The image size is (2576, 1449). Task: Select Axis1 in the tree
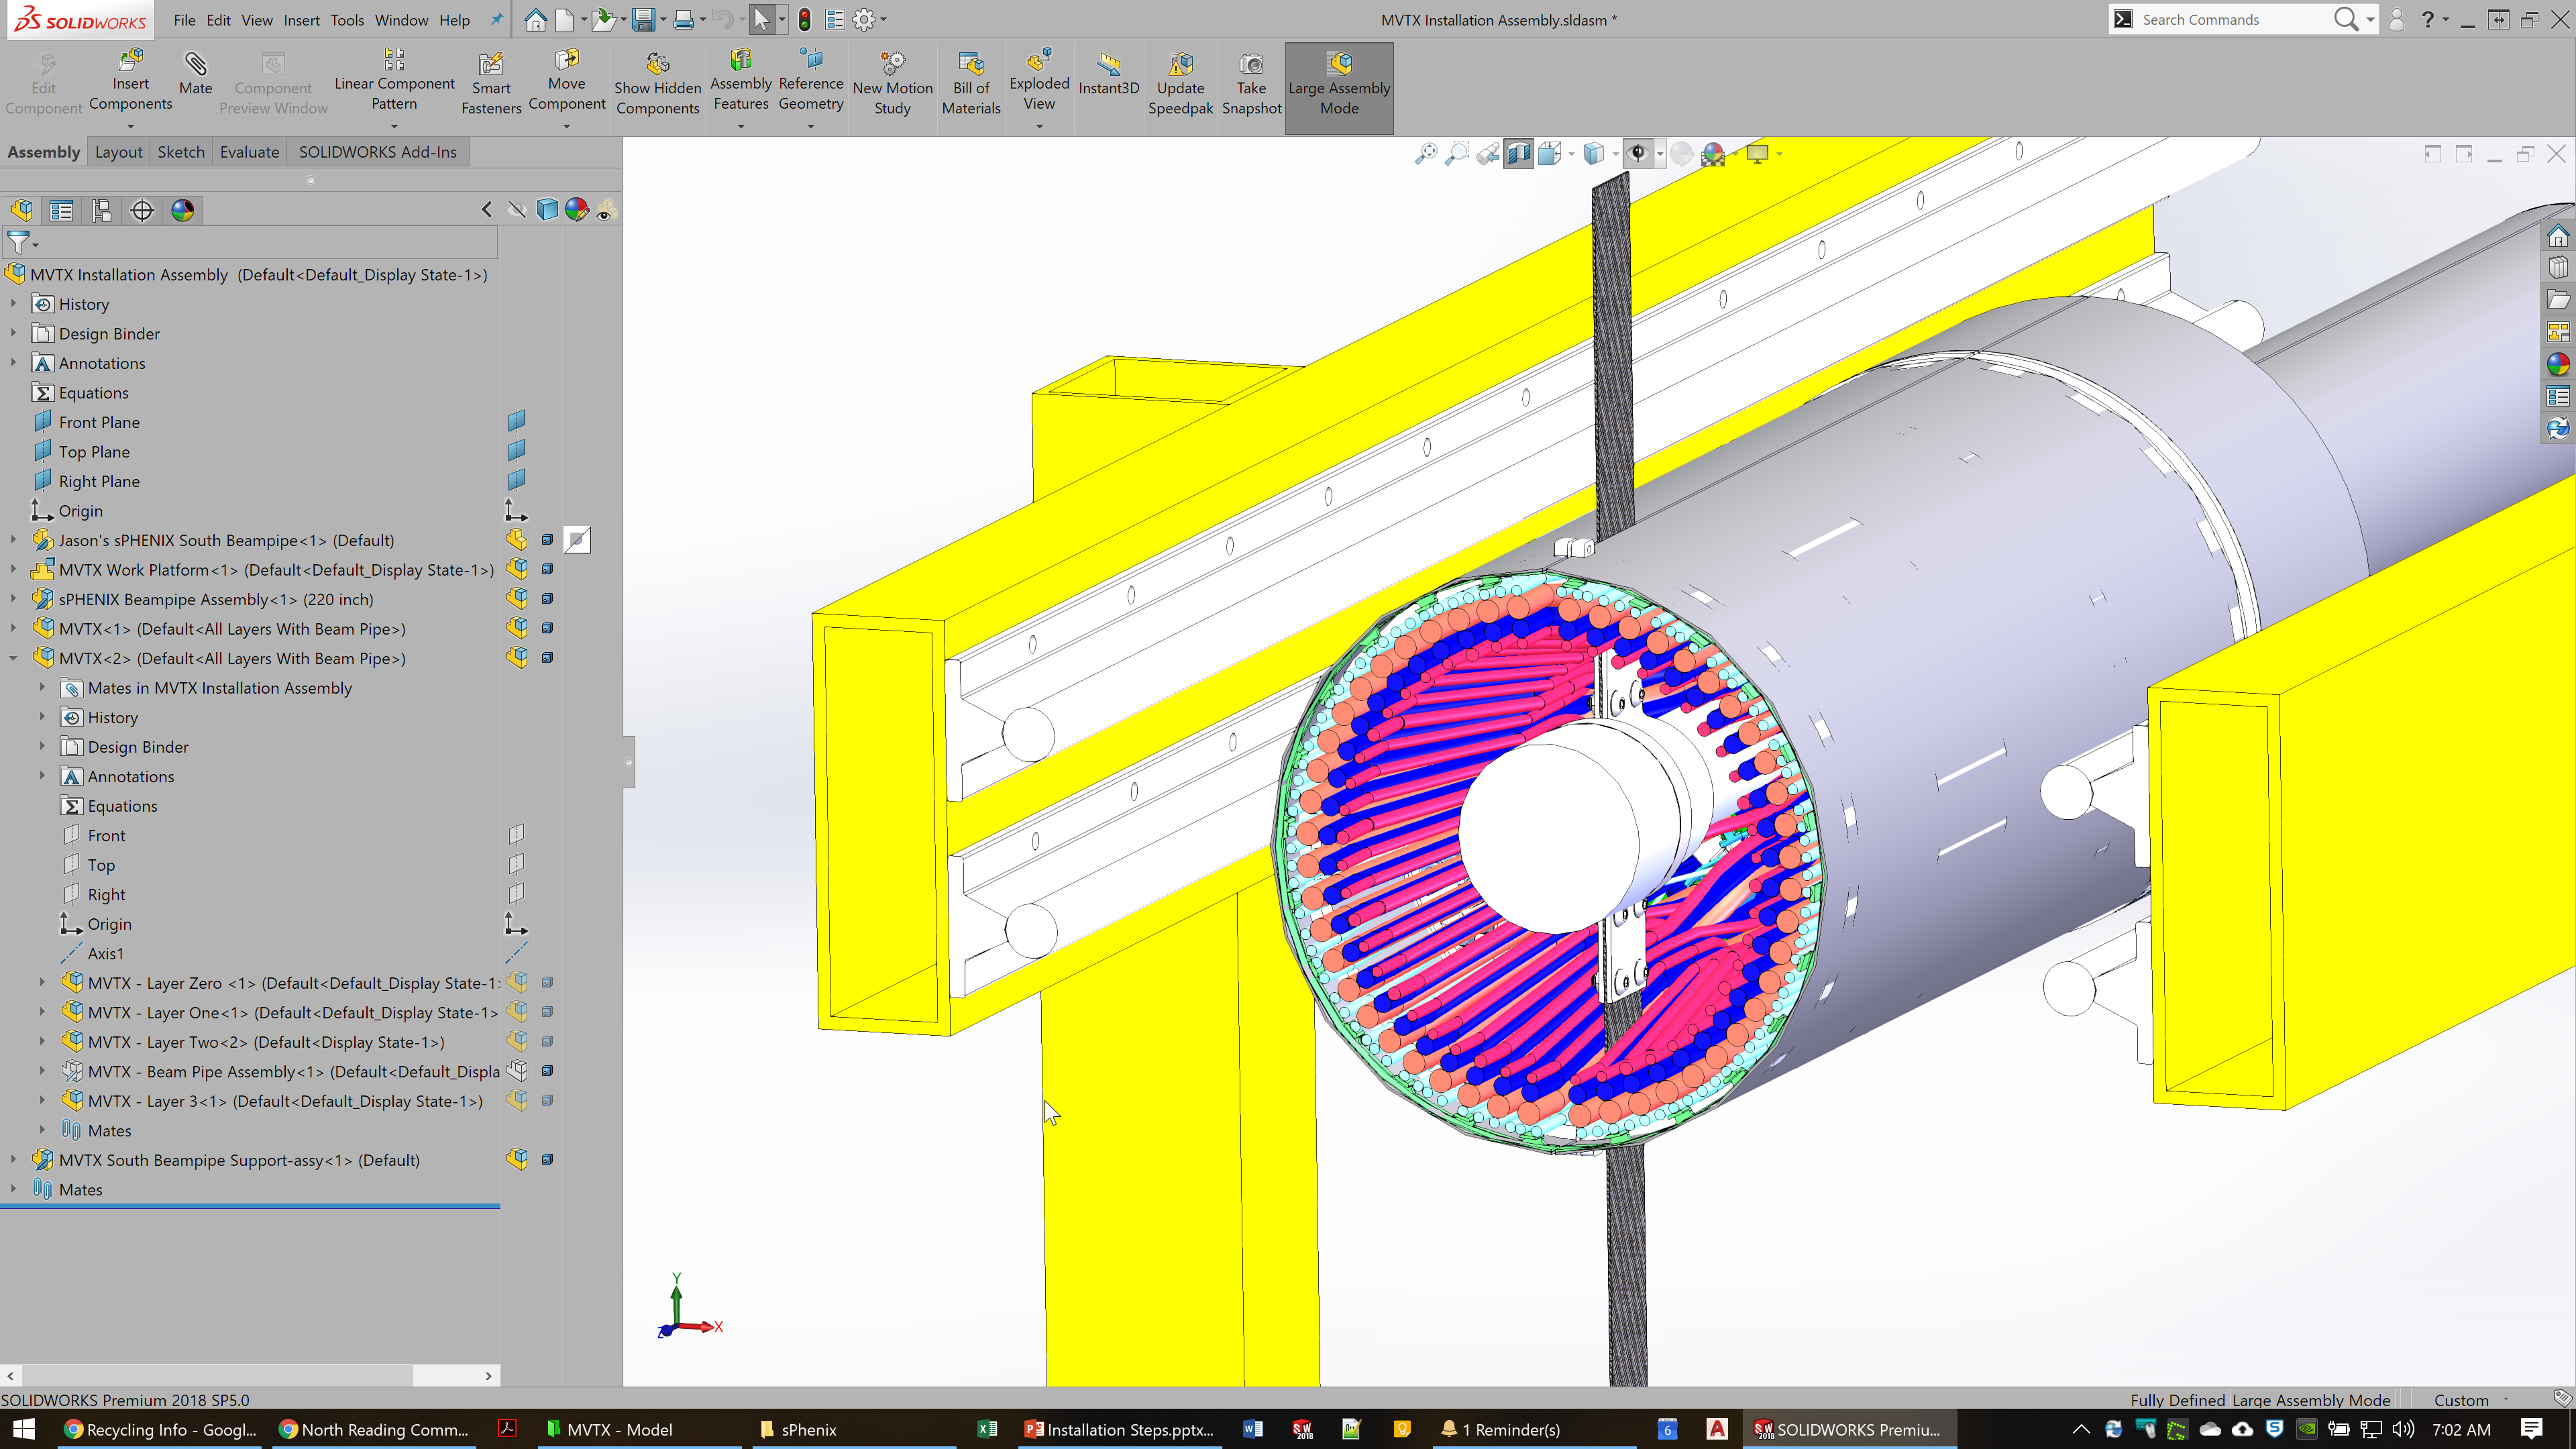[106, 953]
